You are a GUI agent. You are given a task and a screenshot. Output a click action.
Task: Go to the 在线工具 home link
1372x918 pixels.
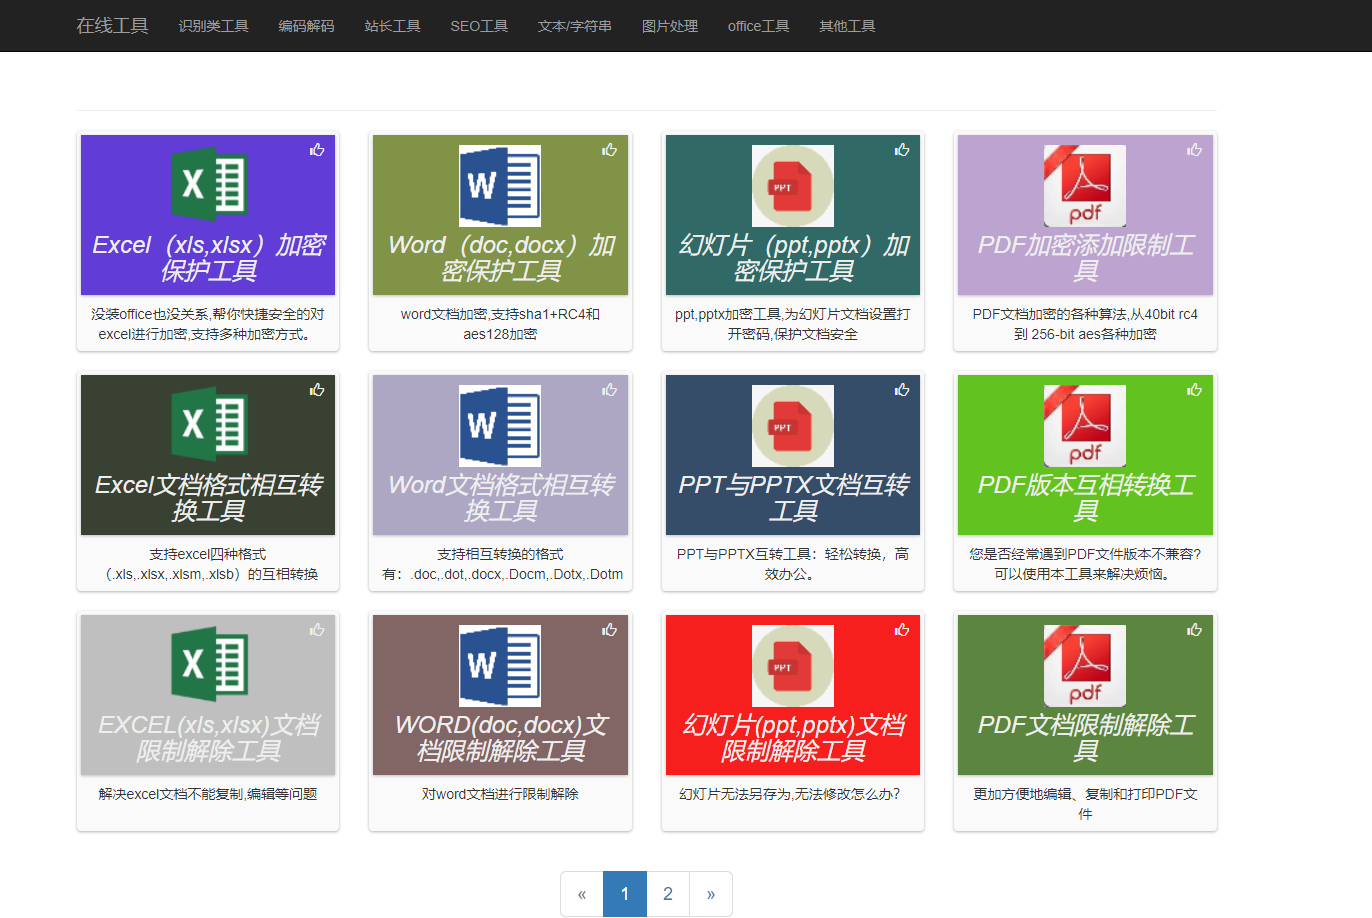click(x=112, y=26)
